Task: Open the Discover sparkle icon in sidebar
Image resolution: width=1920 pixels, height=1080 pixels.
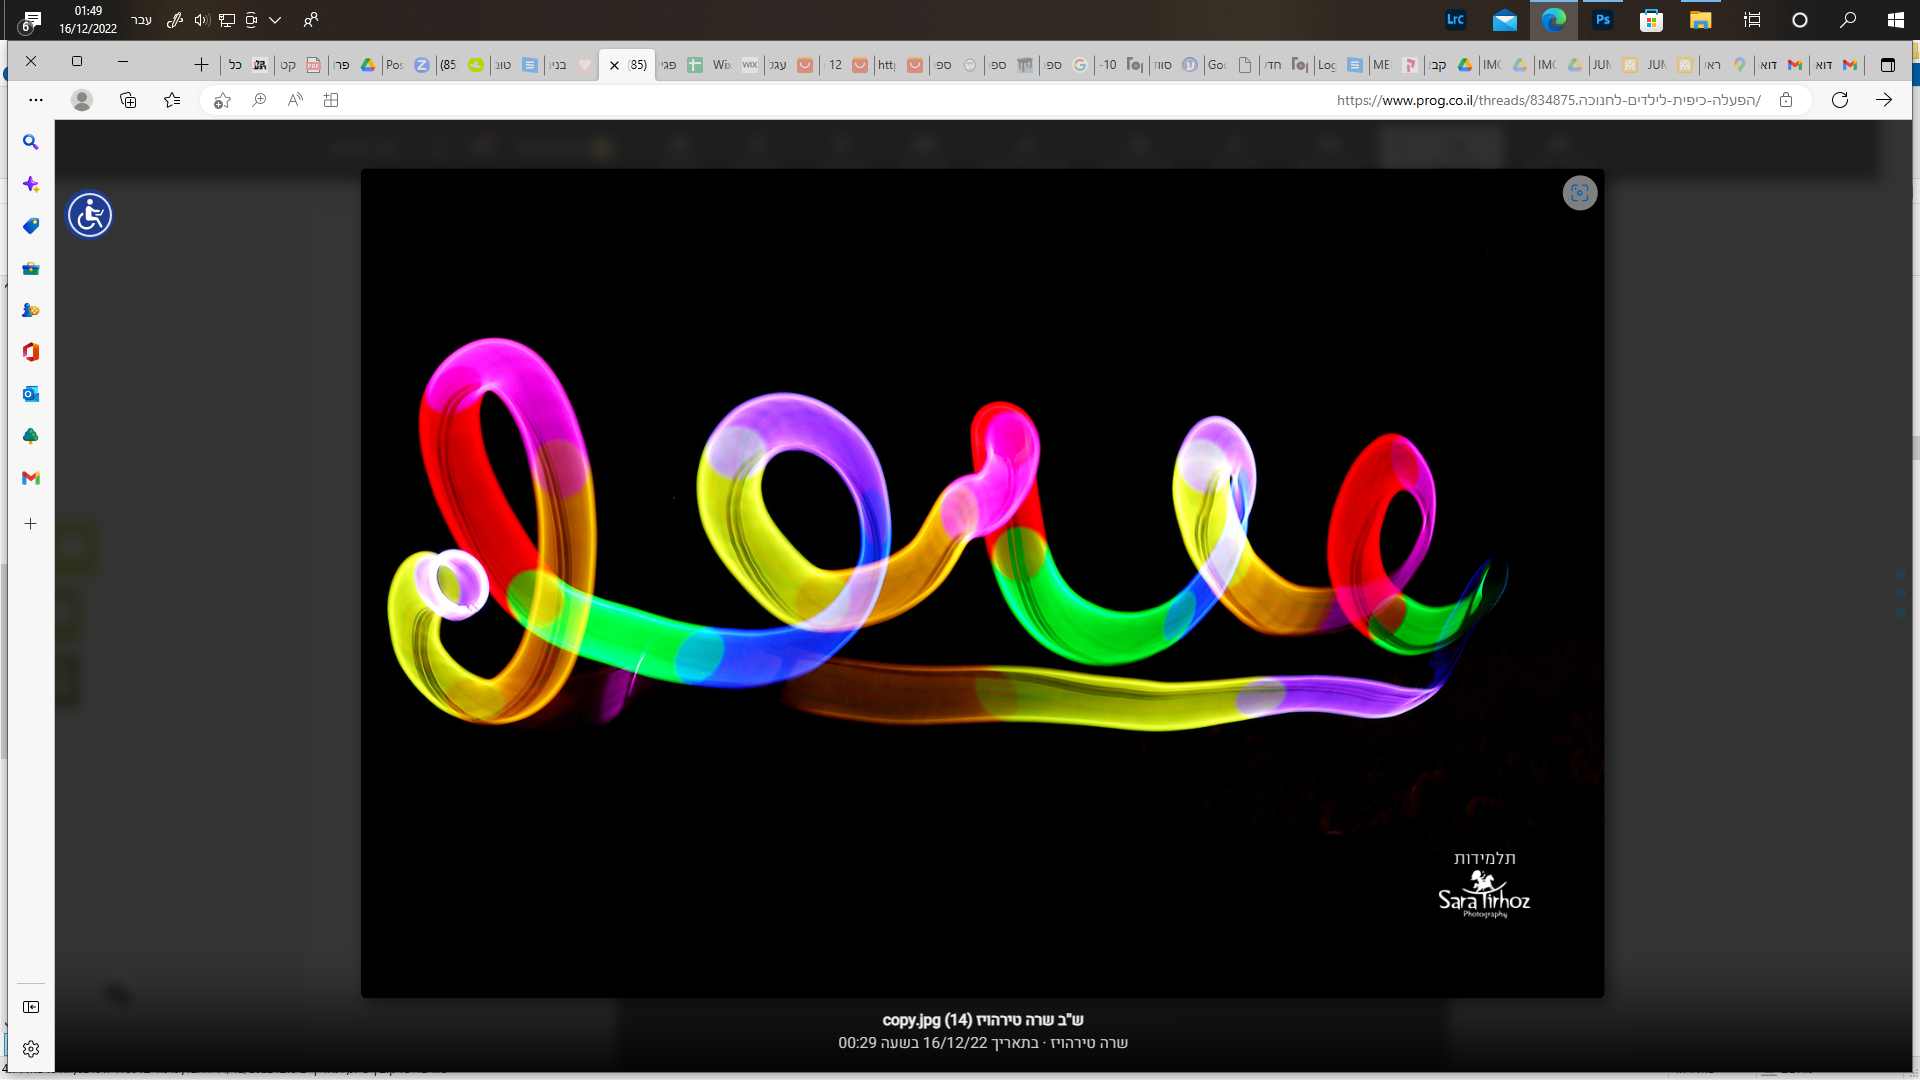Action: 31,184
